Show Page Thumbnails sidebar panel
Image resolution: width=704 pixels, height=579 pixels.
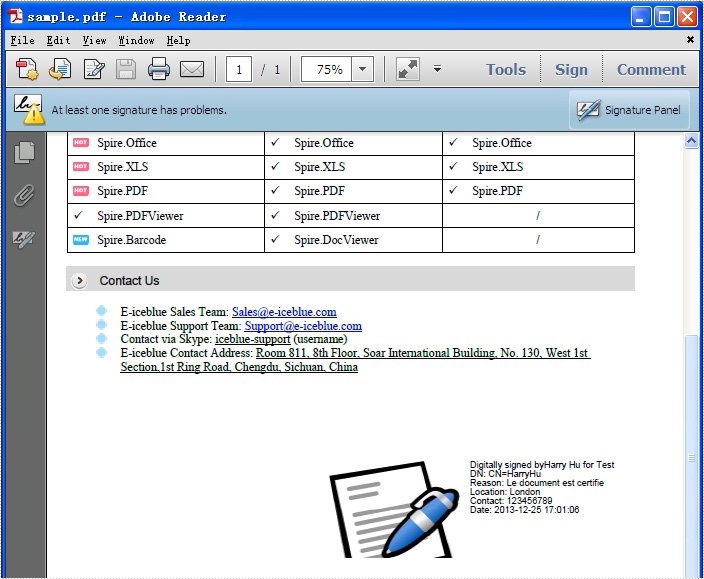[25, 153]
